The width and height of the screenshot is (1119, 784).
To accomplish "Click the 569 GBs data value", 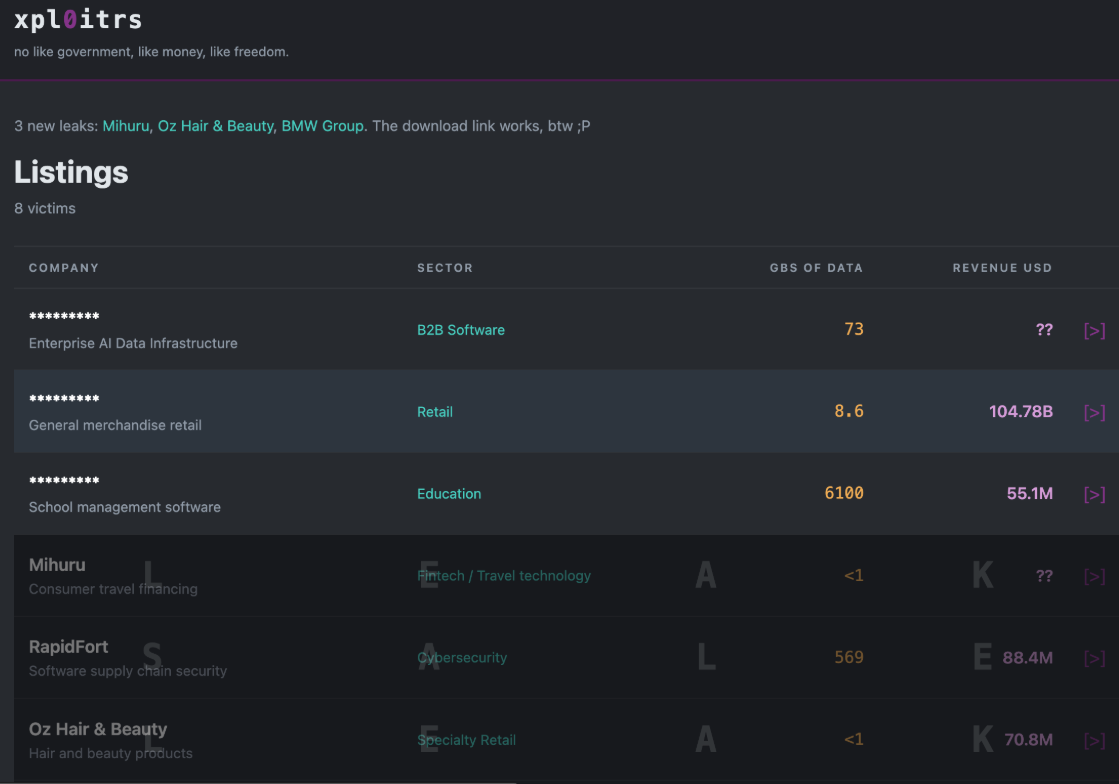I will tap(849, 658).
